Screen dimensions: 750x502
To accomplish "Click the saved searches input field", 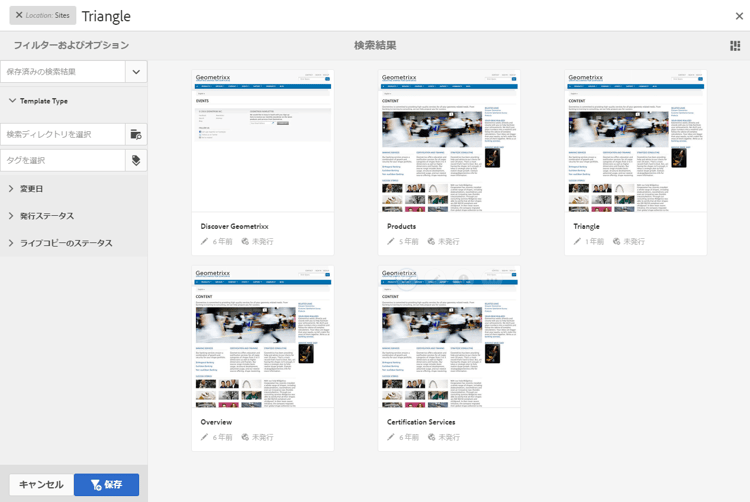I will tap(63, 72).
